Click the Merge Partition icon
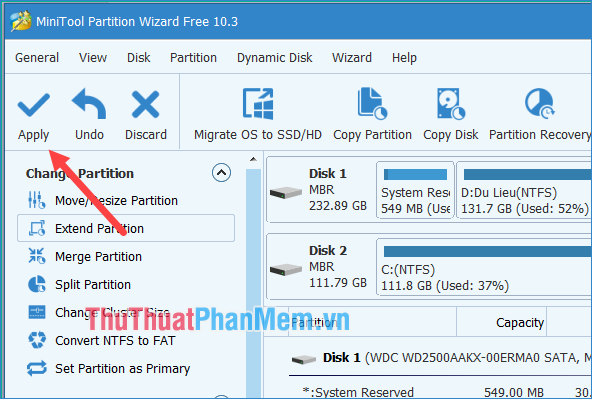Viewport: 592px width, 399px height. pyautogui.click(x=37, y=256)
